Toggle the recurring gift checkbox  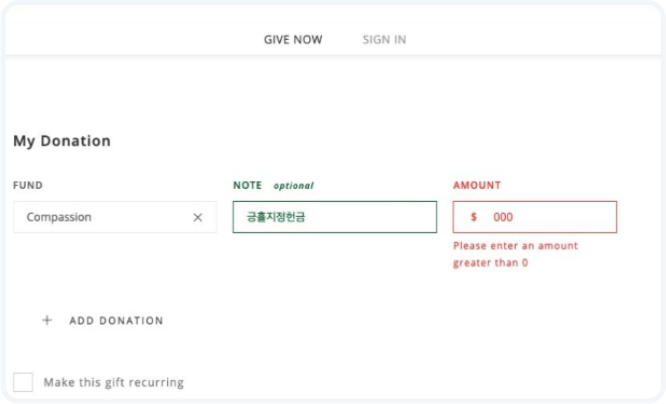(x=23, y=382)
